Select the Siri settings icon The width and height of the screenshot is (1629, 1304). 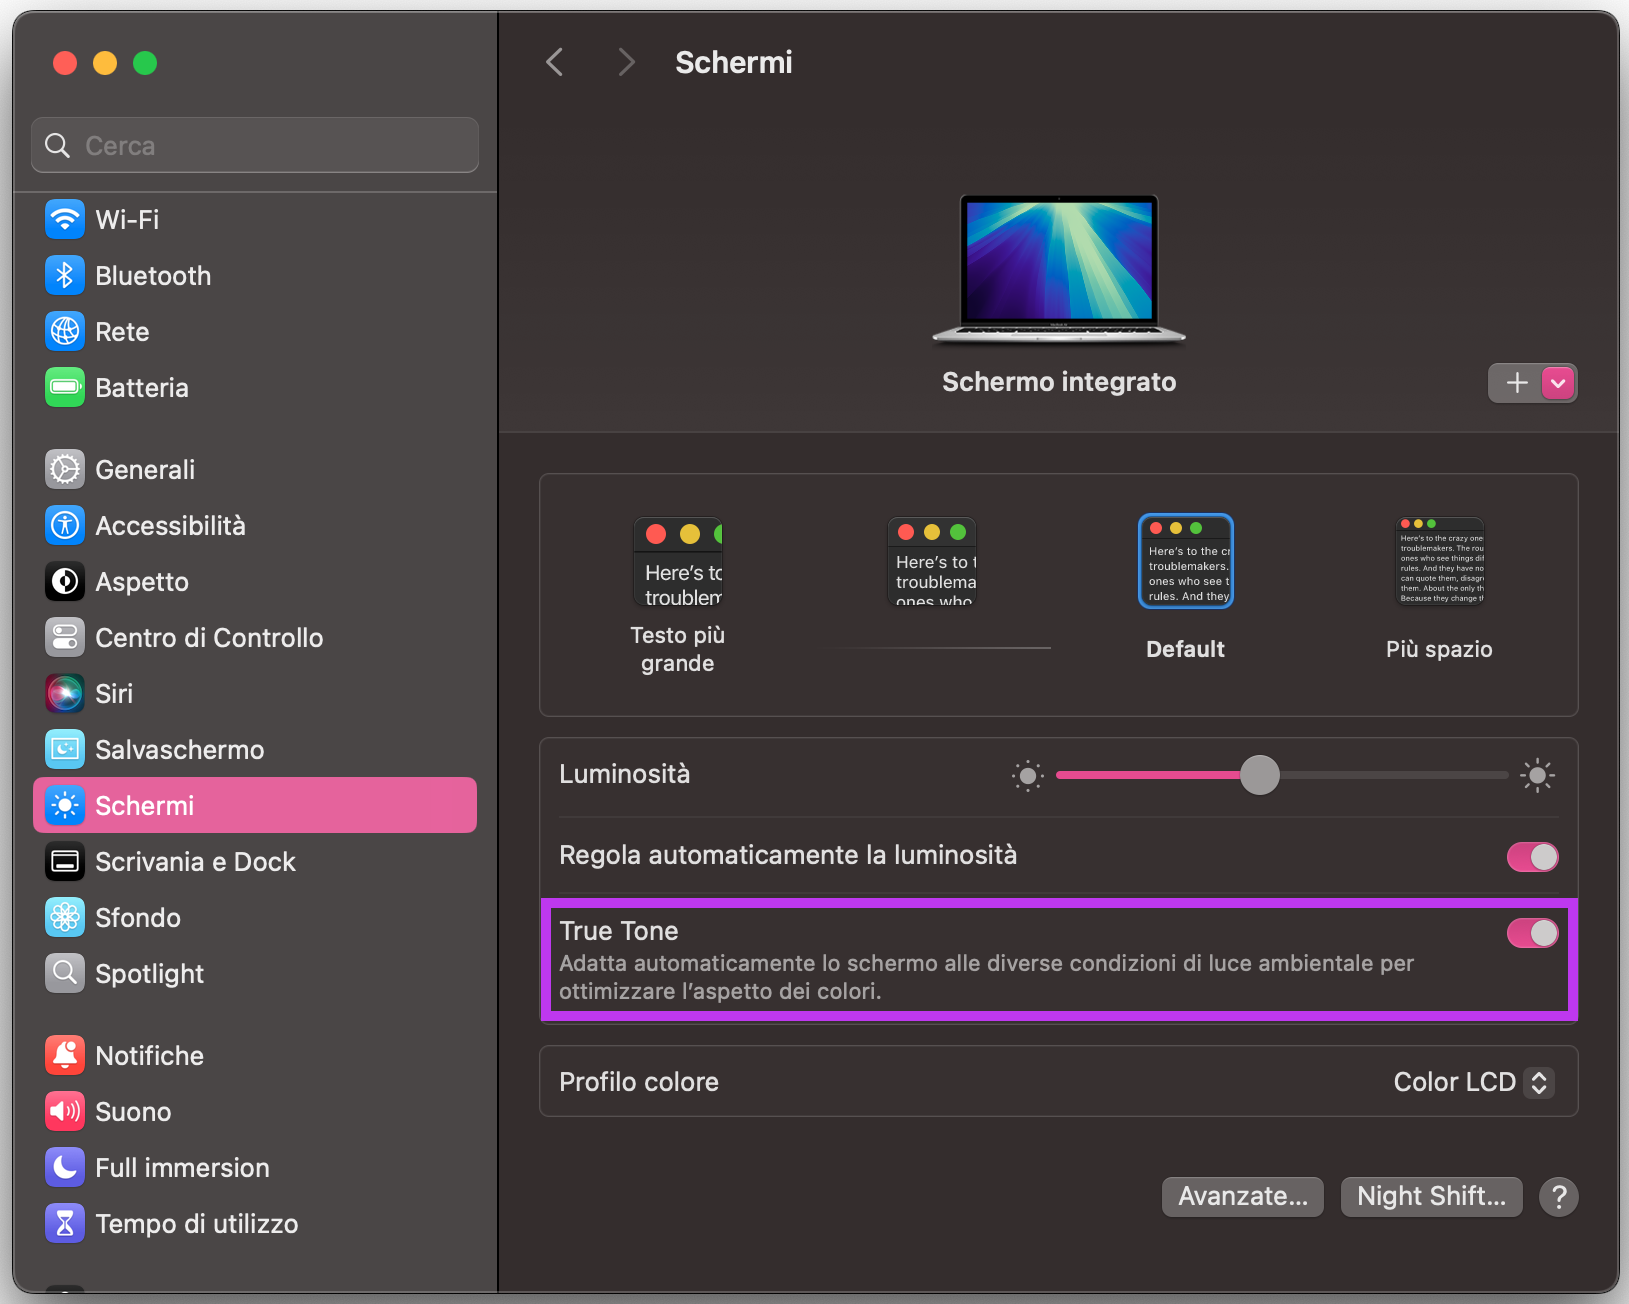coord(64,693)
